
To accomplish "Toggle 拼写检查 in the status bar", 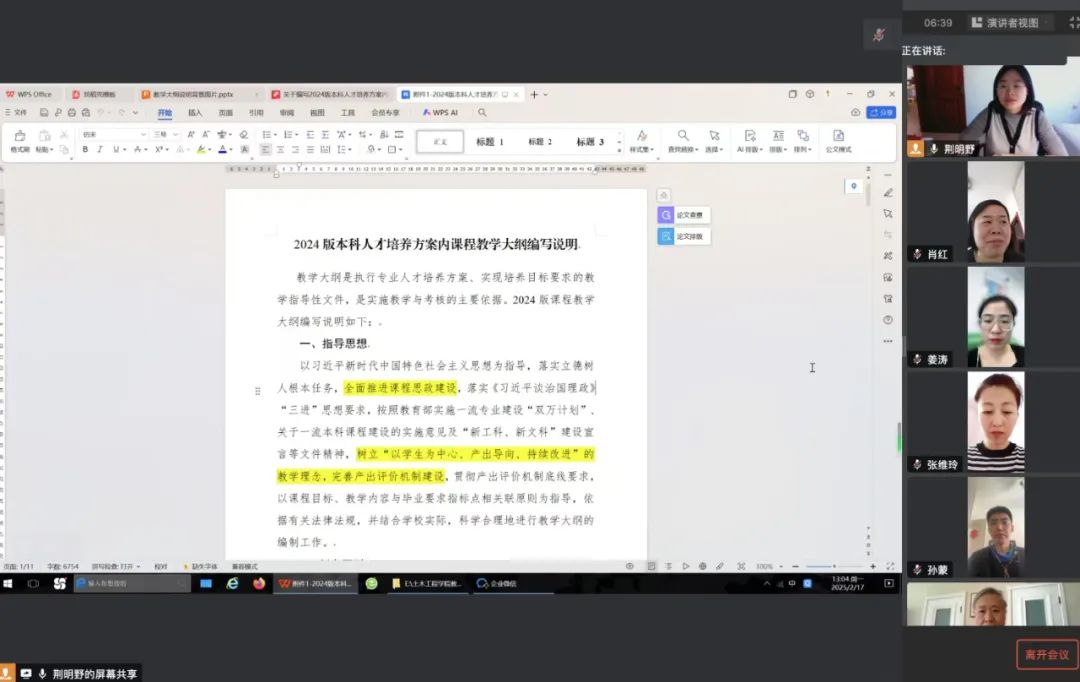I will click(112, 566).
